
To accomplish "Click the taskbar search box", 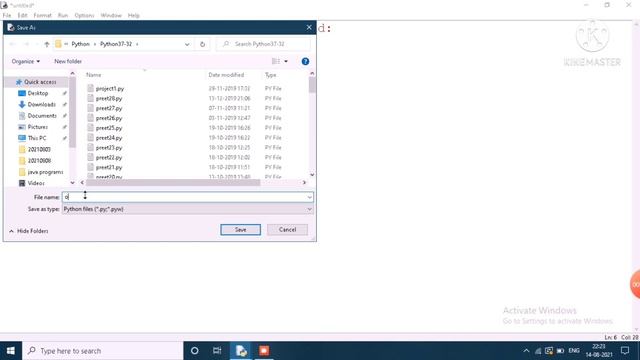I will [103, 351].
